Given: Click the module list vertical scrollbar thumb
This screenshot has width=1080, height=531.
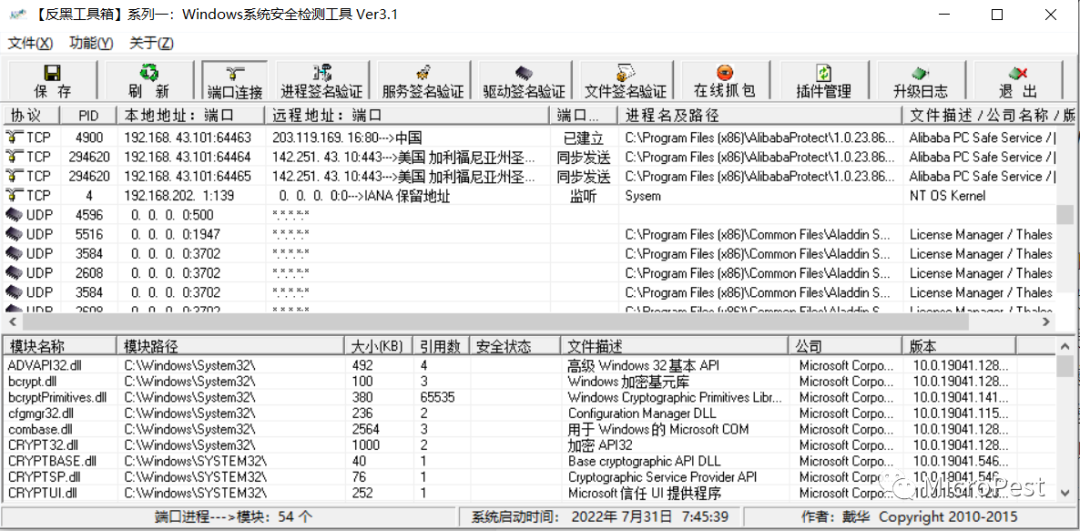Looking at the screenshot, I should pos(1065,367).
